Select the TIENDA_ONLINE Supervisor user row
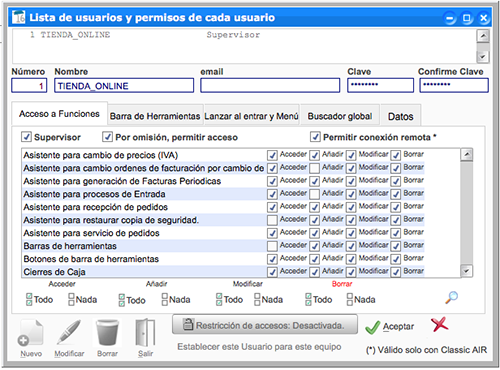This screenshot has width=500, height=370. [245, 35]
